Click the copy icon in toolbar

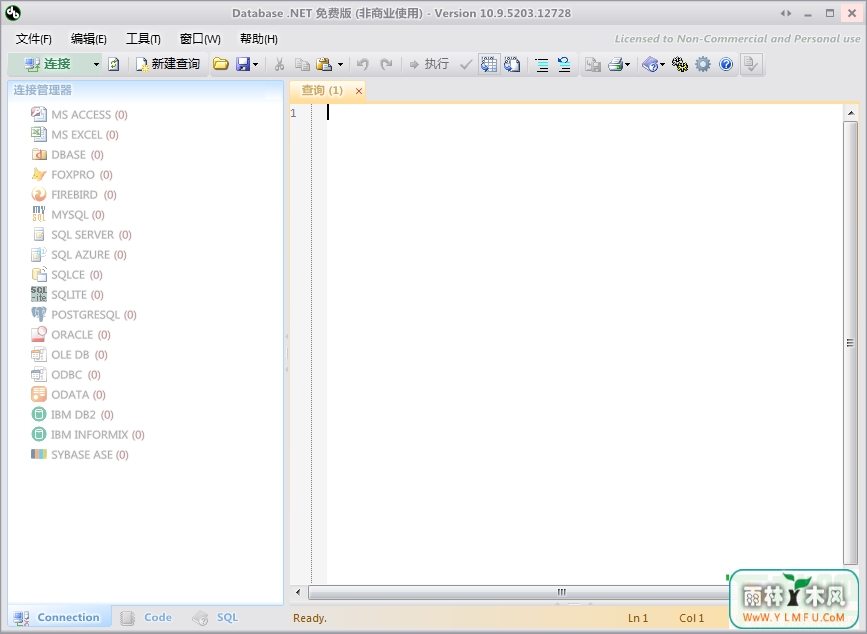302,64
